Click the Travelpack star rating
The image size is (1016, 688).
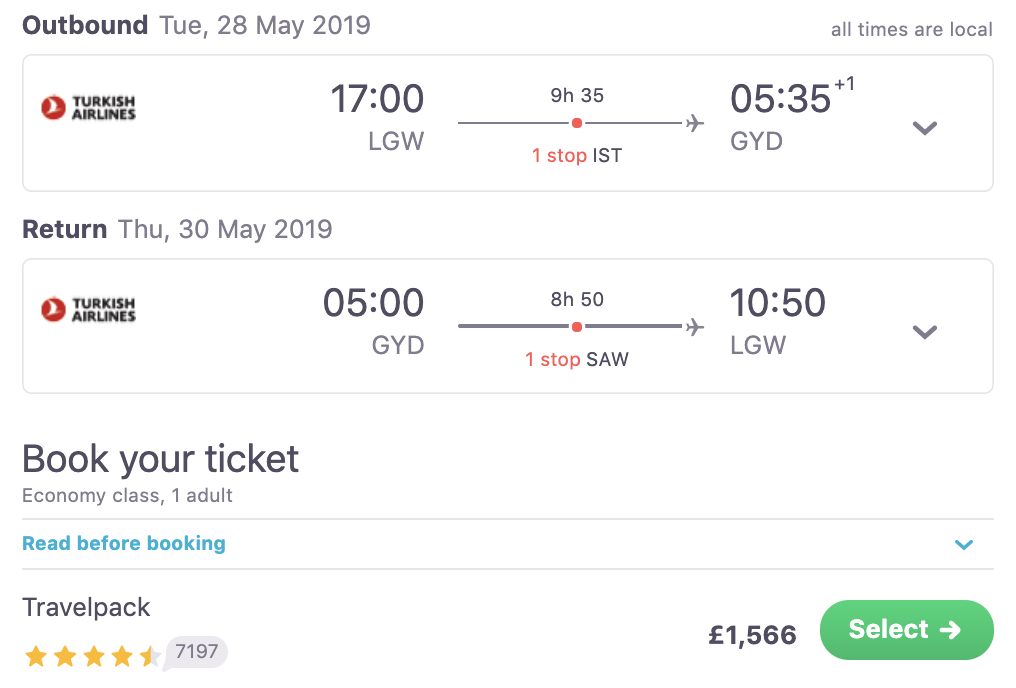point(92,656)
